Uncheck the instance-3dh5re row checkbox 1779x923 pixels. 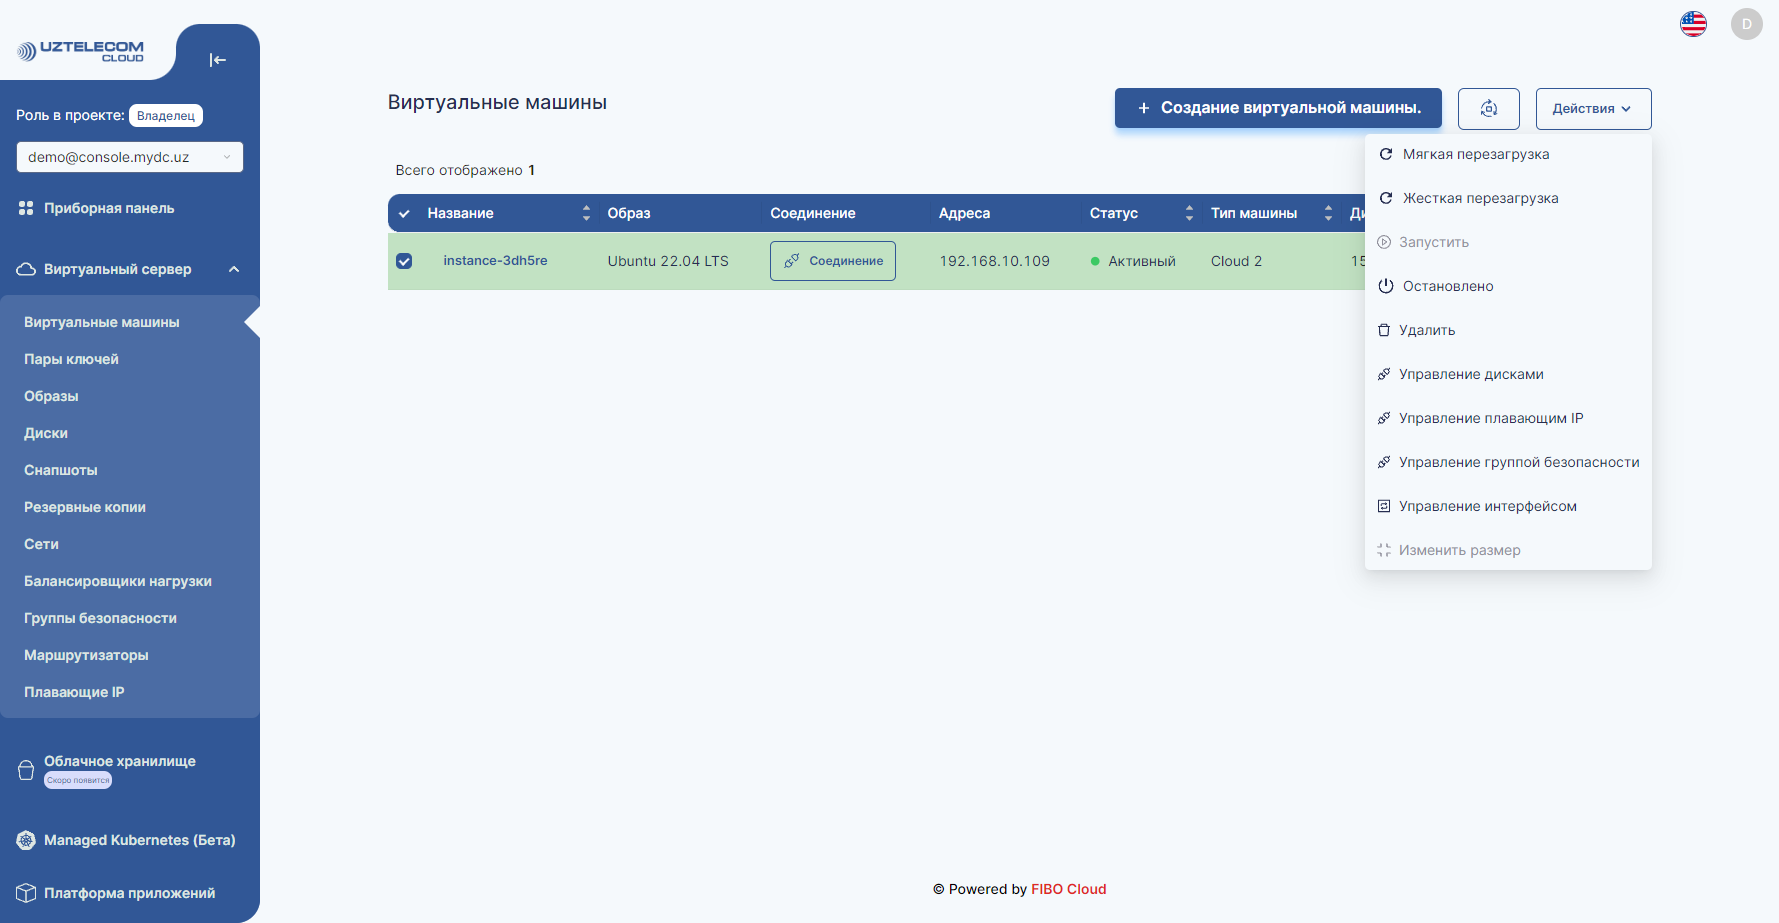click(x=404, y=261)
